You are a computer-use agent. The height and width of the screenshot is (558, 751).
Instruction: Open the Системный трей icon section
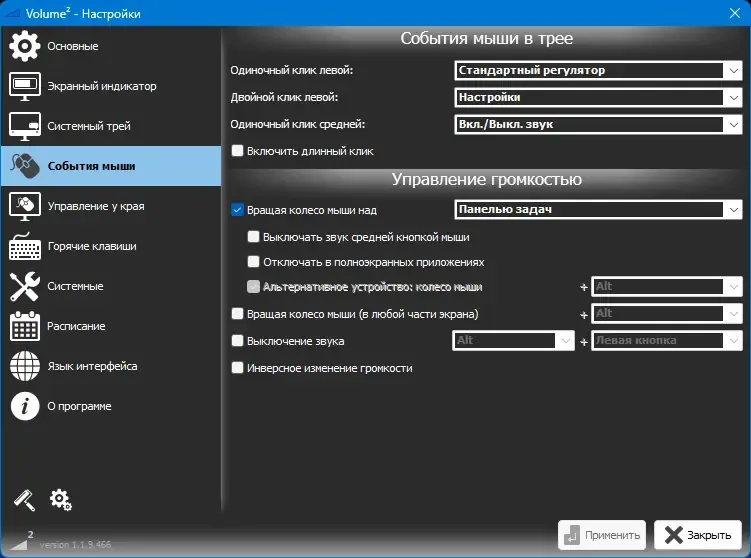pos(24,126)
